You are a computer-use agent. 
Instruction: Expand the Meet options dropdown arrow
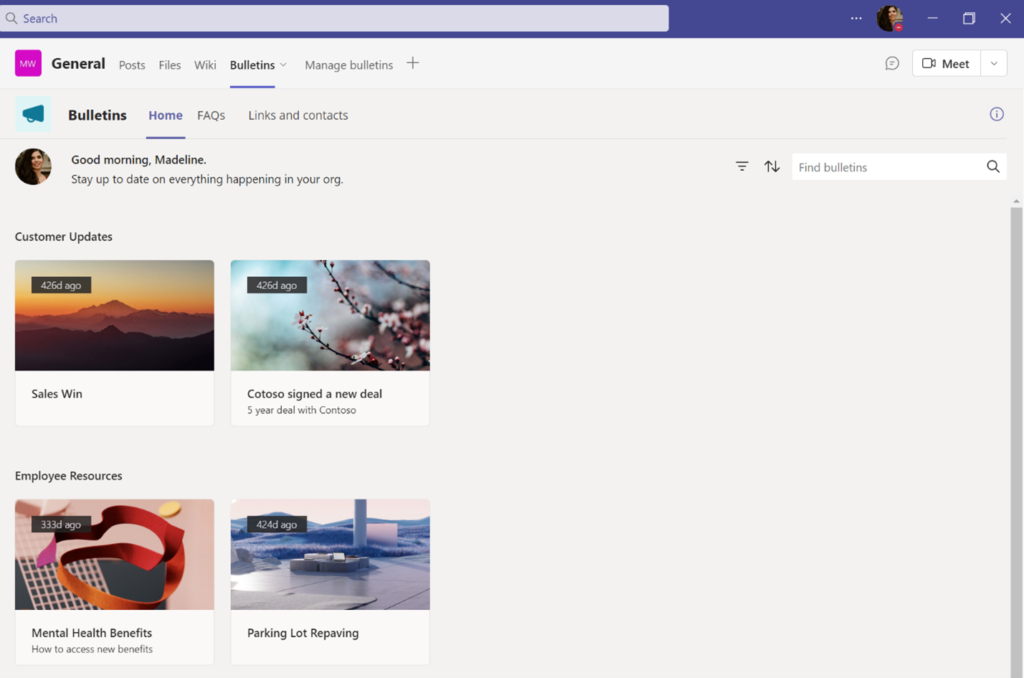coord(994,63)
